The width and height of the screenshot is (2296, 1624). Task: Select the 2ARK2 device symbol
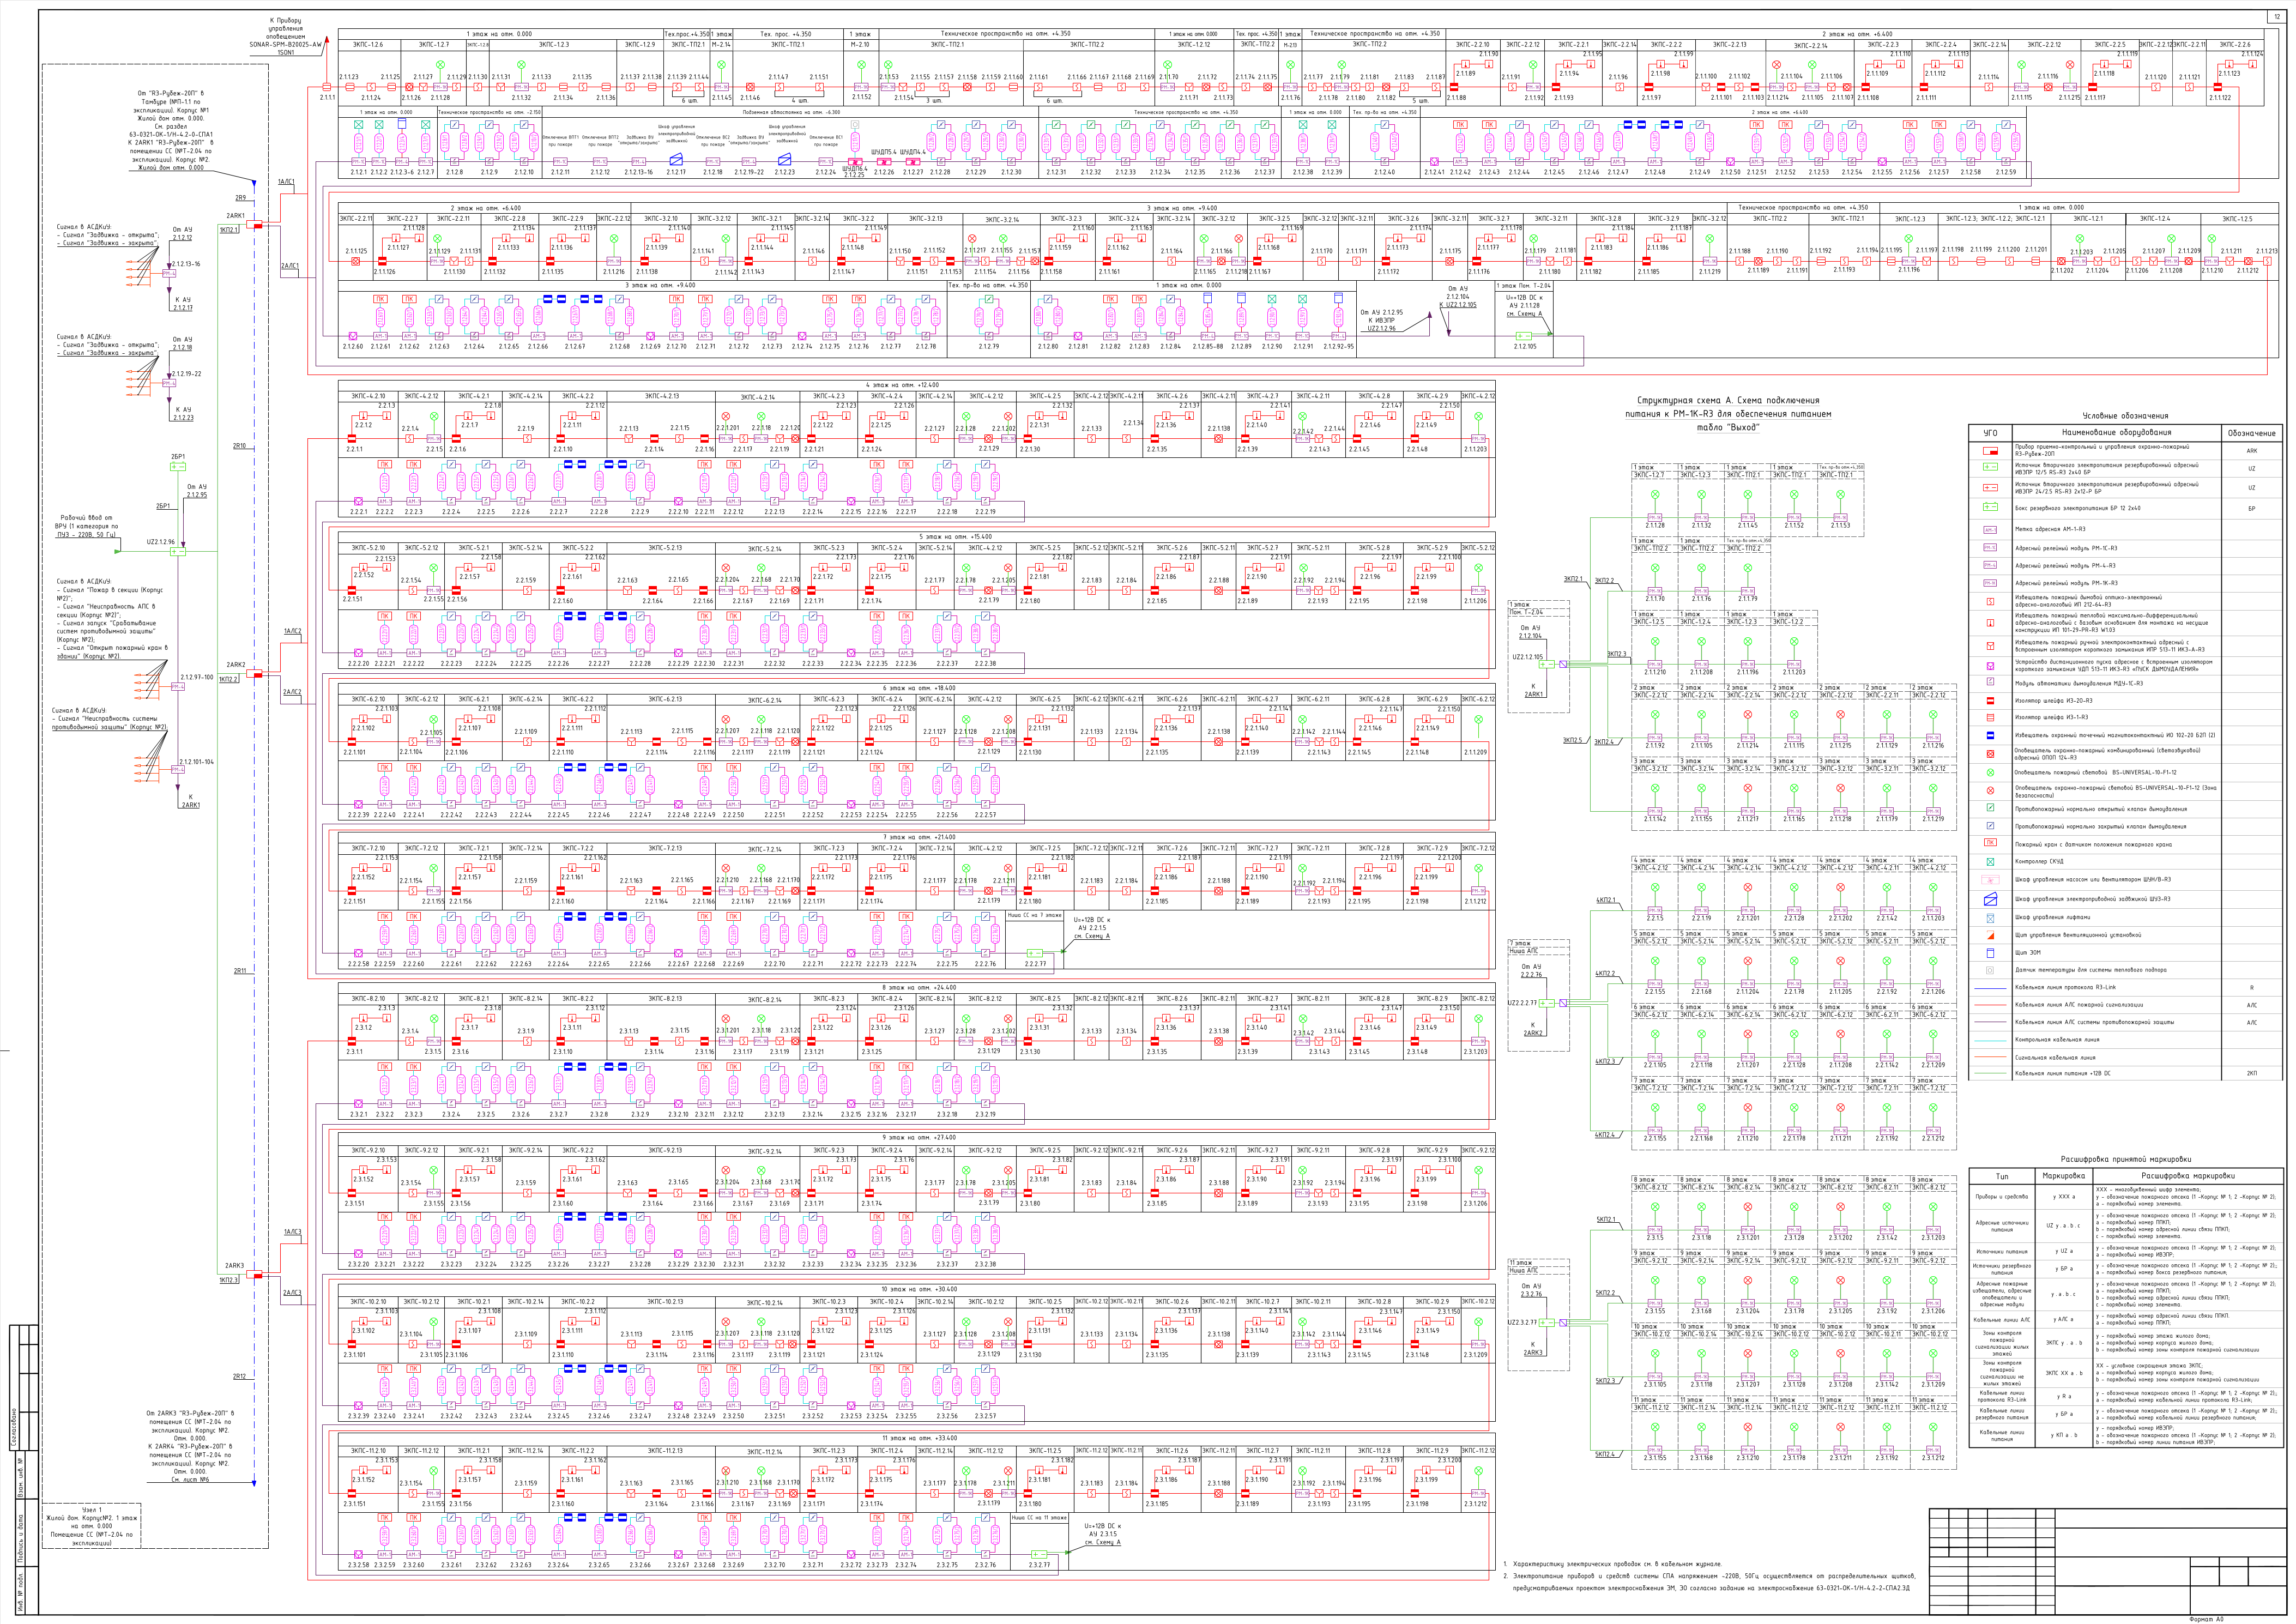coord(256,674)
